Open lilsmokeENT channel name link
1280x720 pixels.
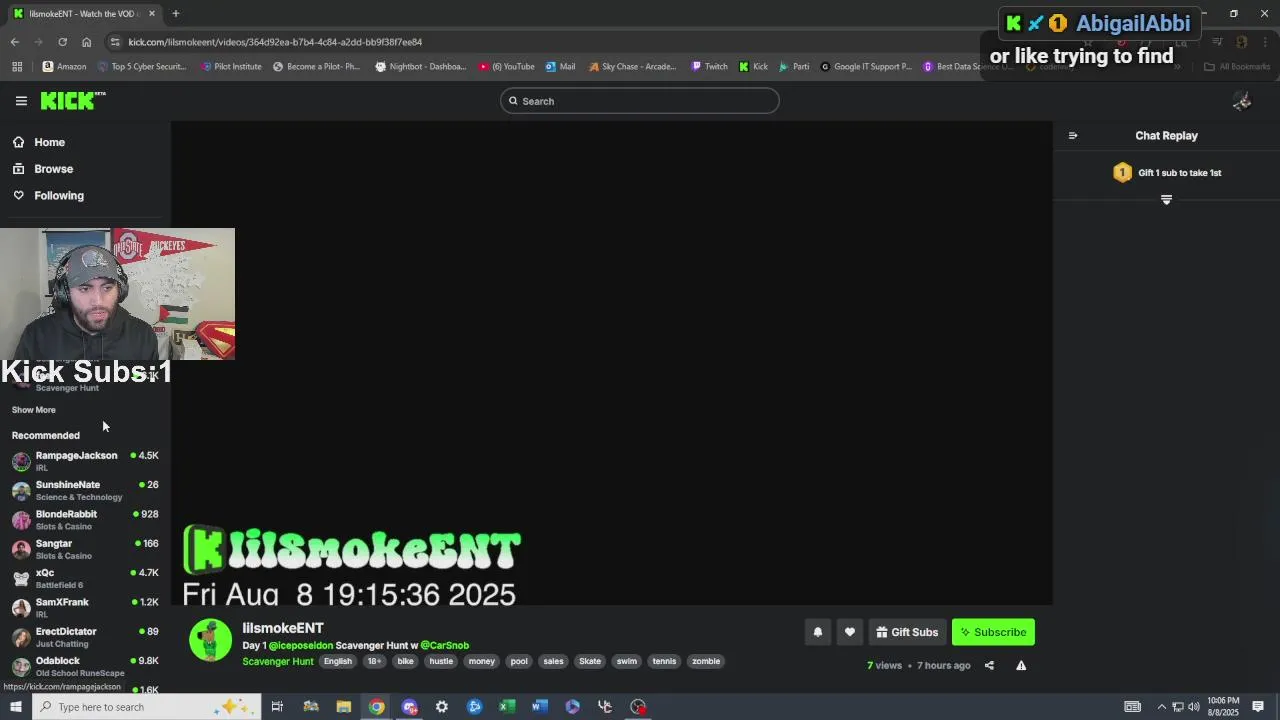coord(283,628)
